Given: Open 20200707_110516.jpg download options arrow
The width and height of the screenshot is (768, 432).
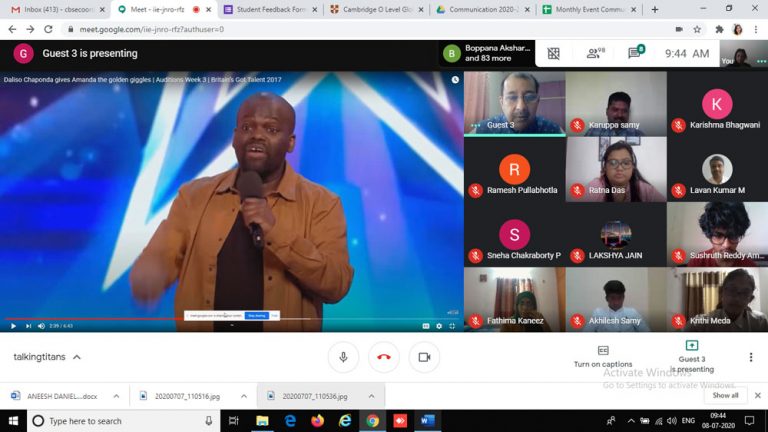Looking at the screenshot, I should click(x=244, y=396).
